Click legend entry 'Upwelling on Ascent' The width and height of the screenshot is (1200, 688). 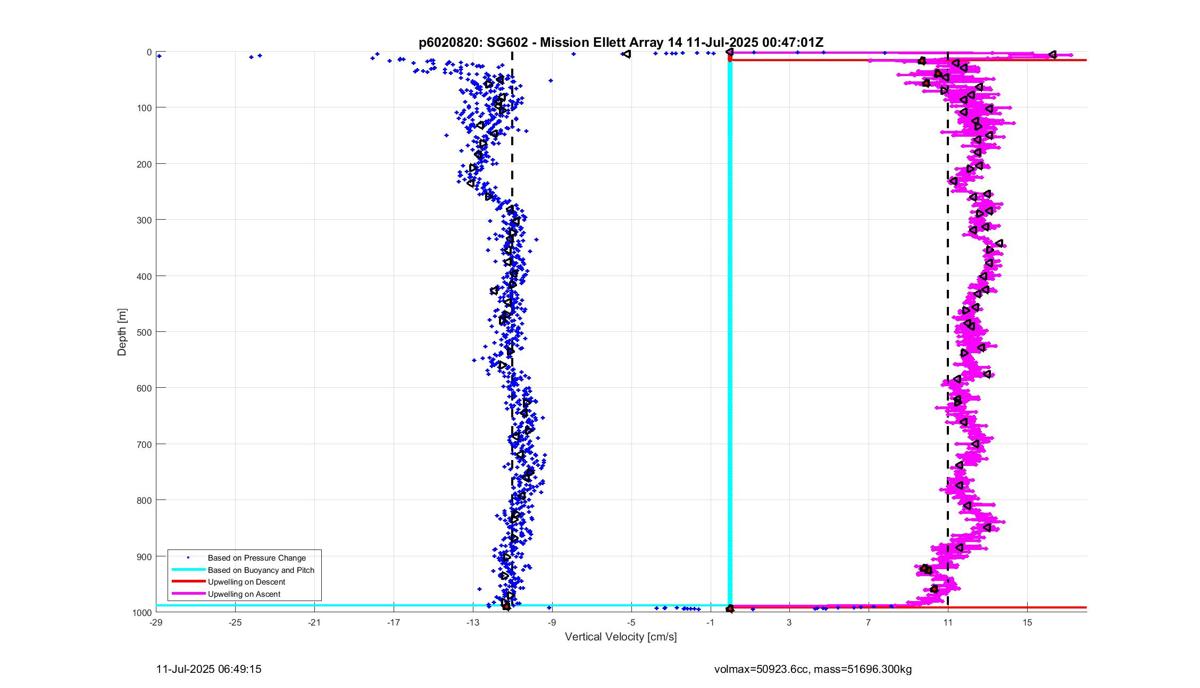click(245, 594)
